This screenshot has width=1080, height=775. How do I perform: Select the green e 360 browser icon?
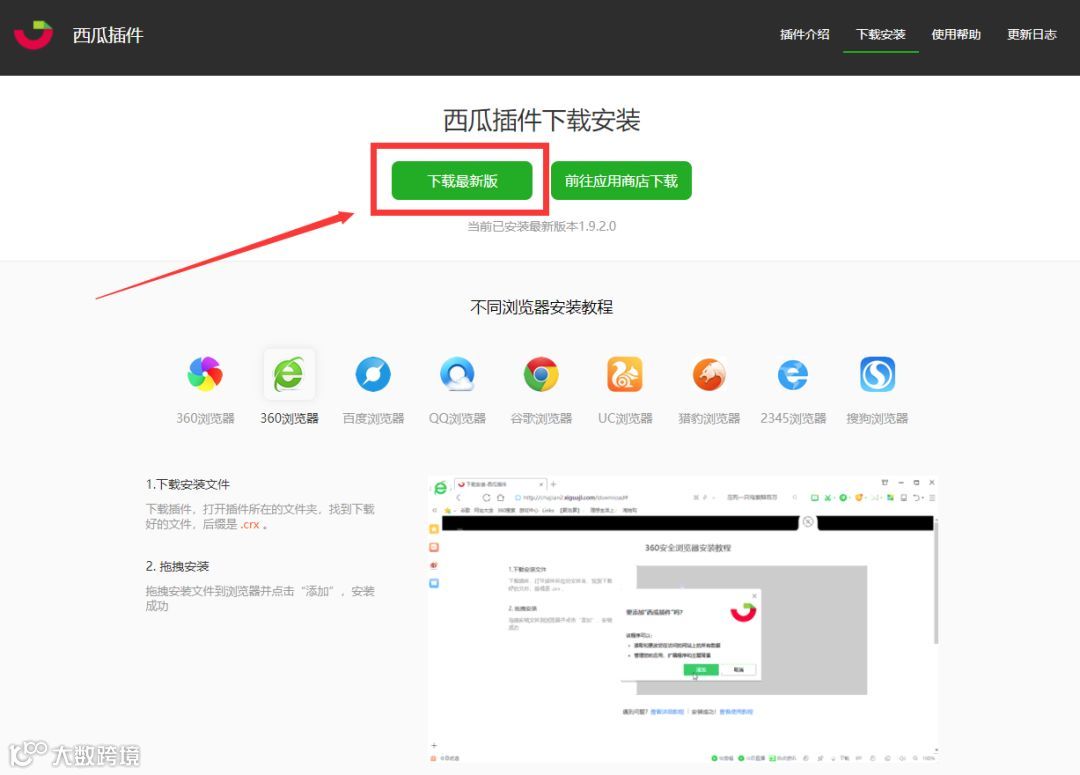tap(289, 374)
